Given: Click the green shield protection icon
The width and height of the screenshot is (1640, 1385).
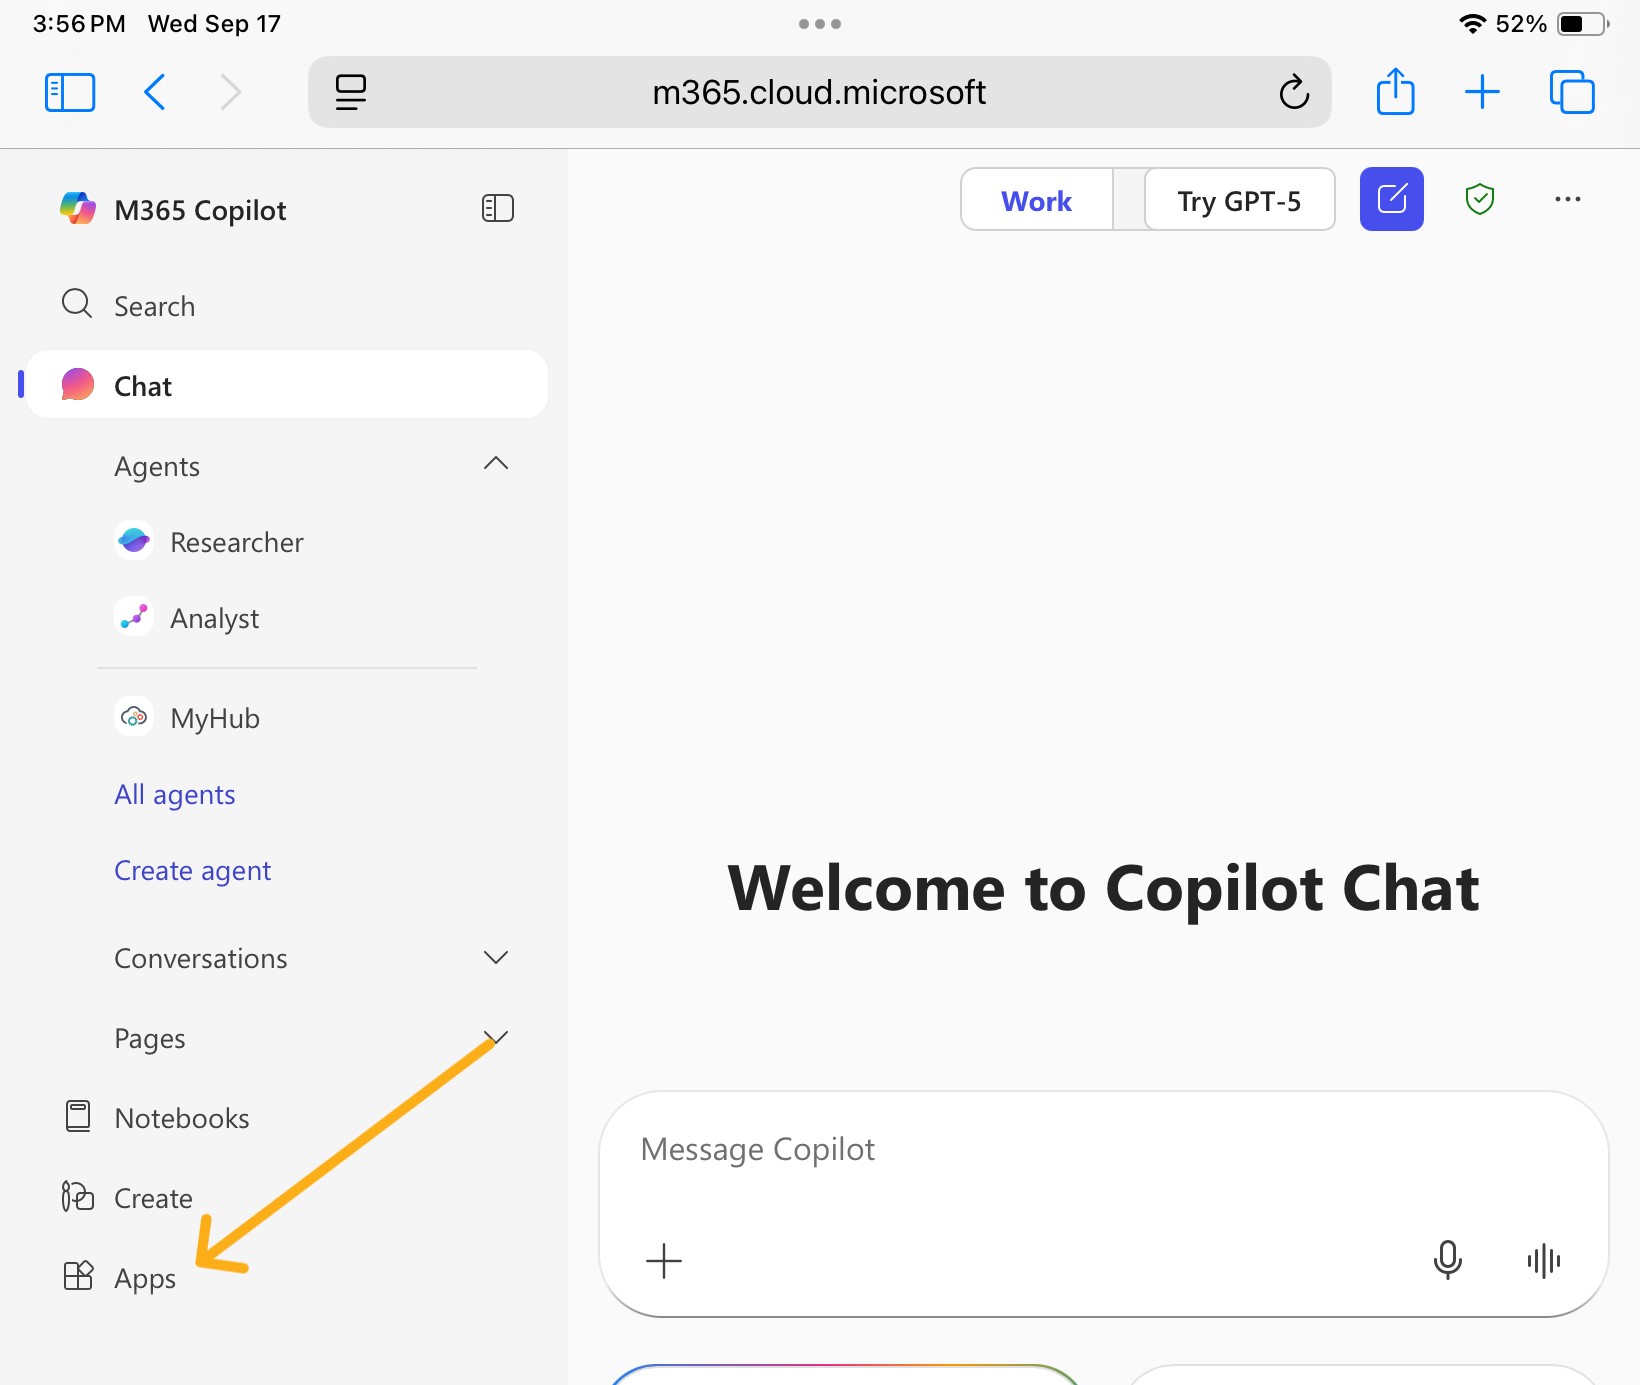Looking at the screenshot, I should pyautogui.click(x=1480, y=199).
